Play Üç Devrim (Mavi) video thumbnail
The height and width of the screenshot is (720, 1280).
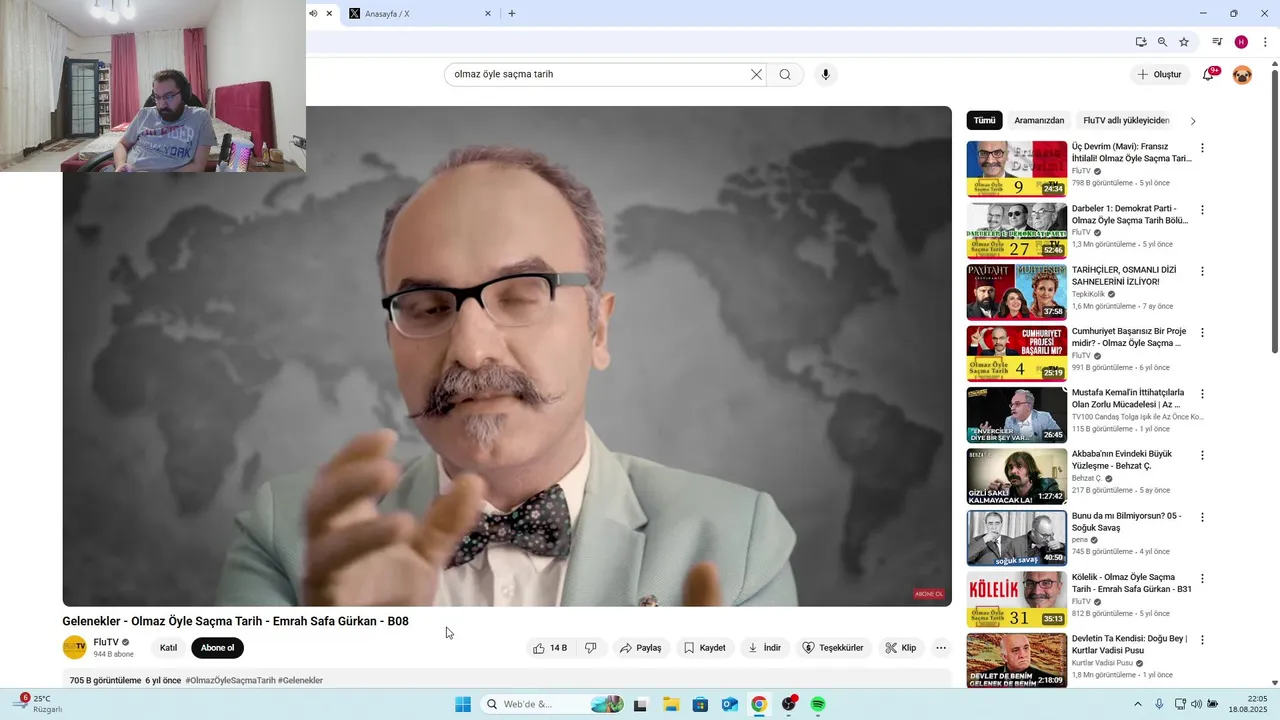(x=1016, y=169)
